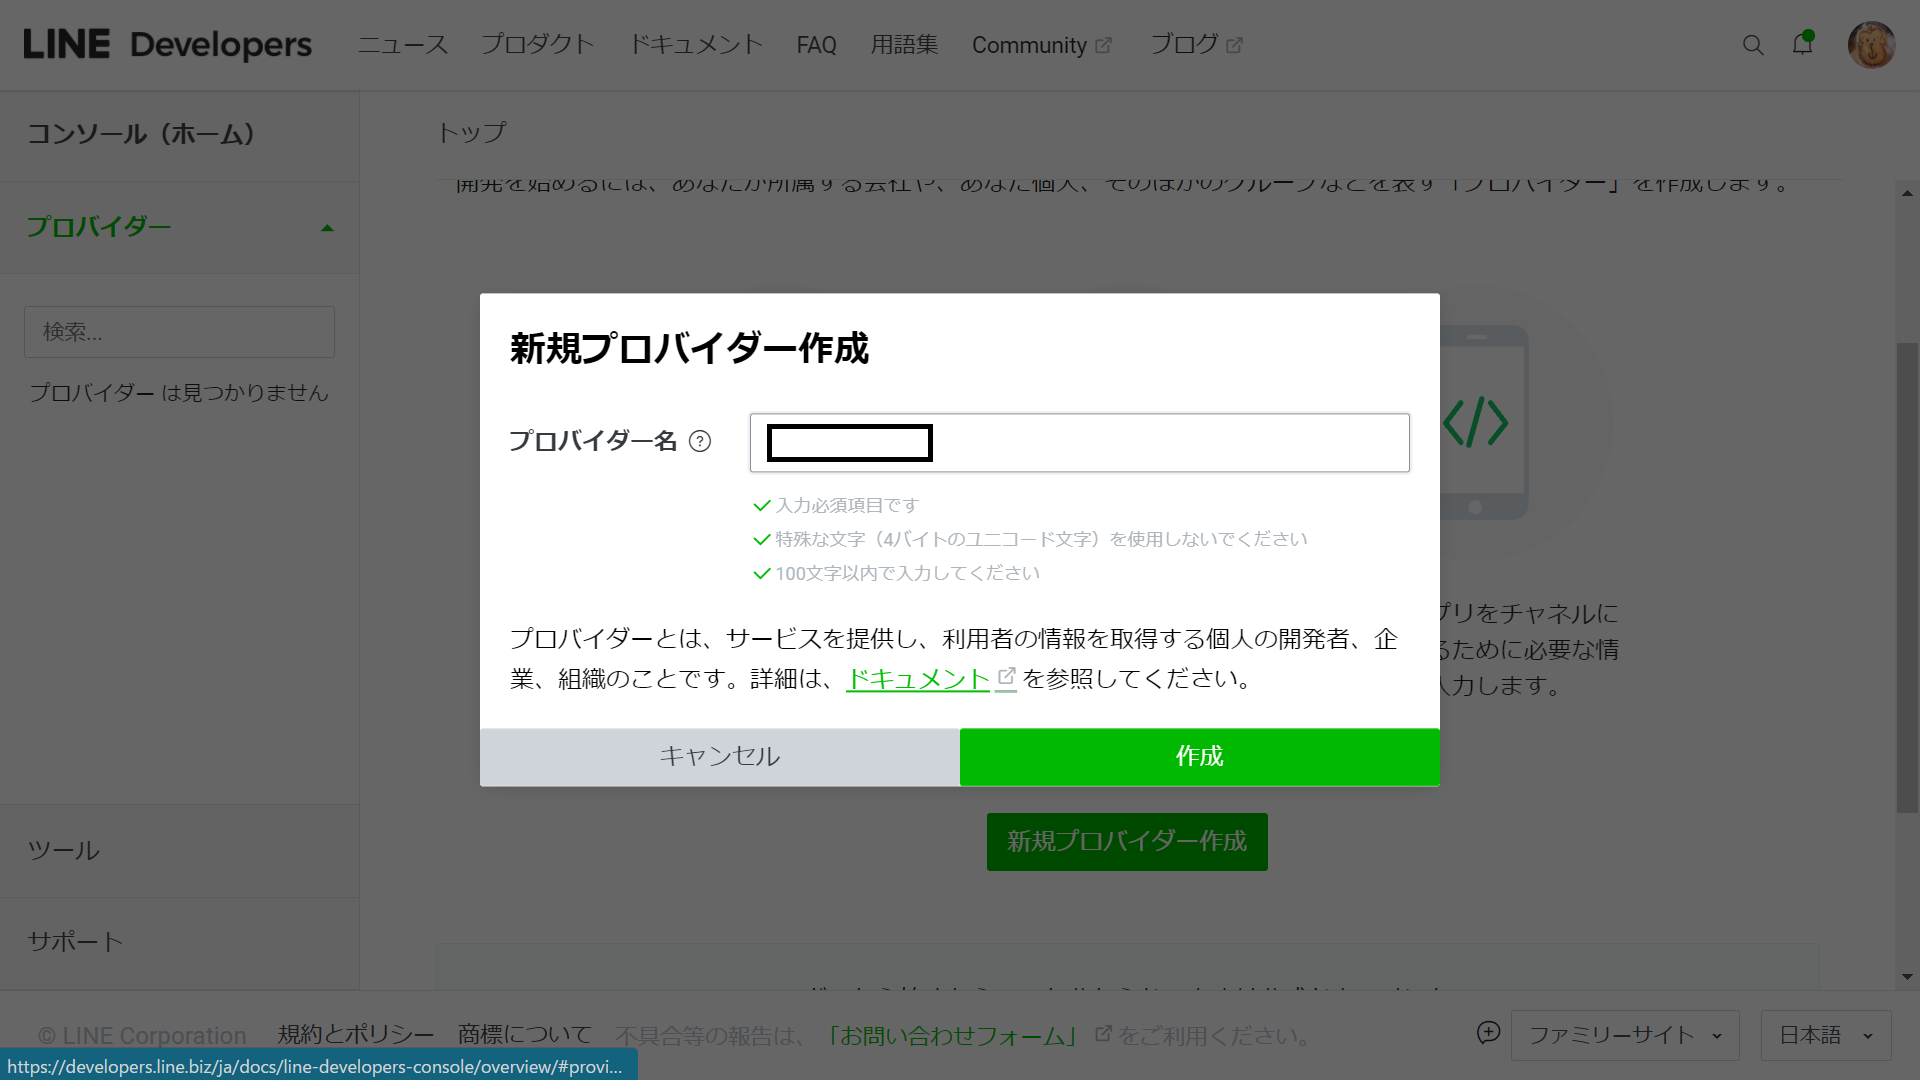Click the LINE Developers logo
This screenshot has height=1080, width=1920.
click(x=167, y=45)
